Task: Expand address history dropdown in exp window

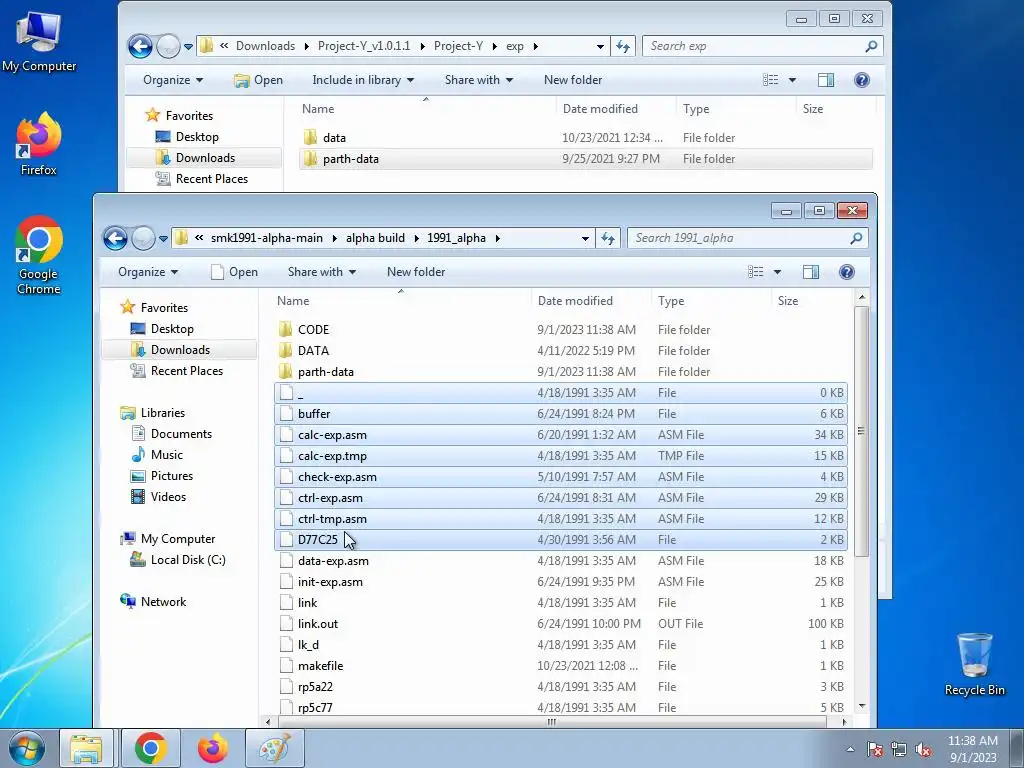Action: coord(600,46)
